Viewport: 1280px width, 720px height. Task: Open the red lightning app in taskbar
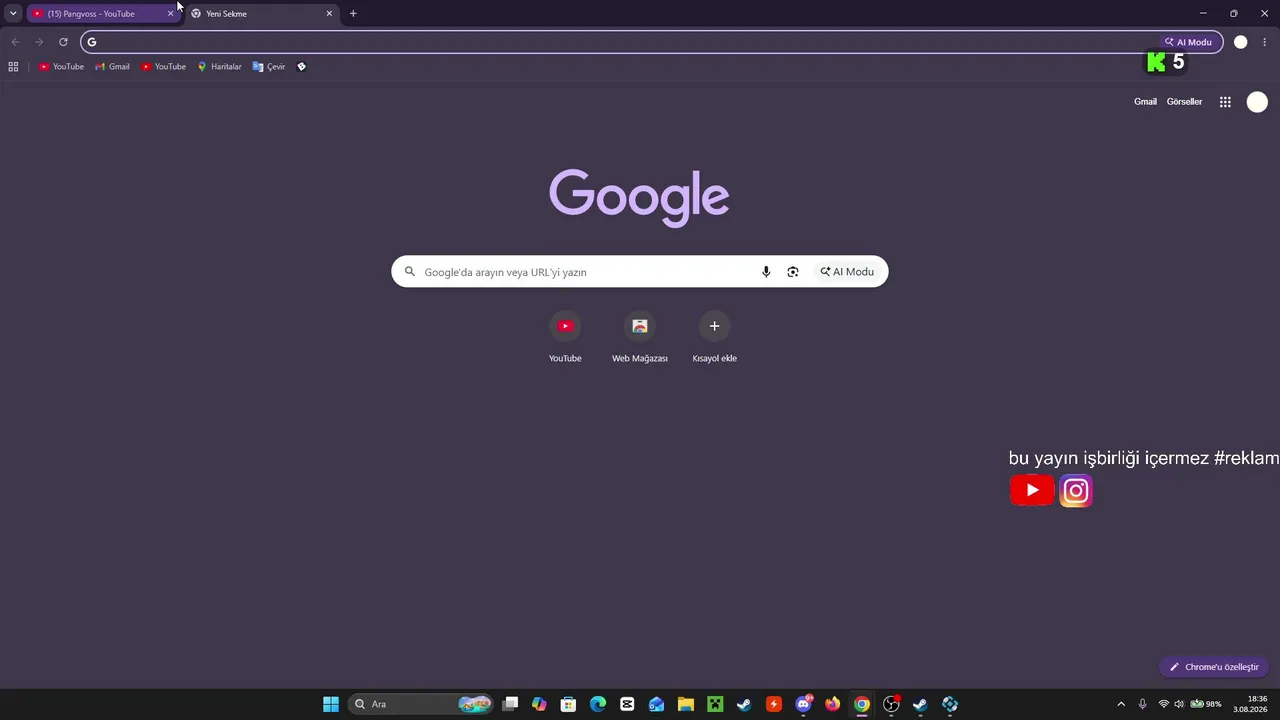(x=773, y=704)
